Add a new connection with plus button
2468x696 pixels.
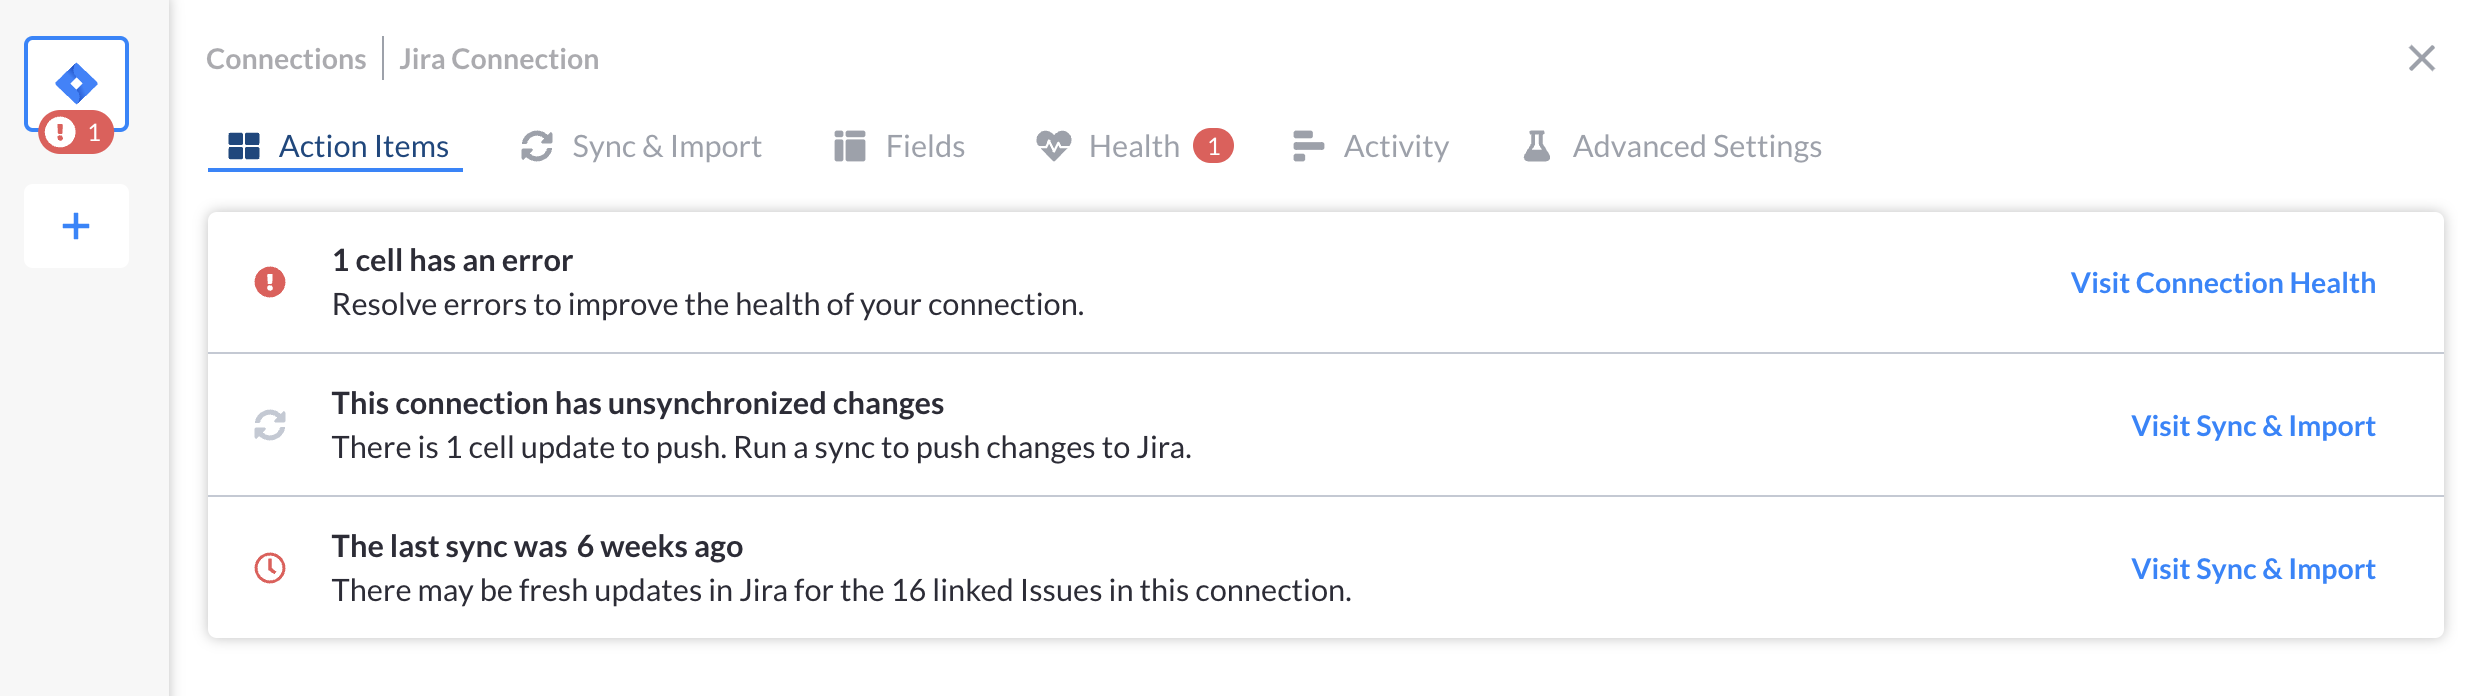[76, 226]
